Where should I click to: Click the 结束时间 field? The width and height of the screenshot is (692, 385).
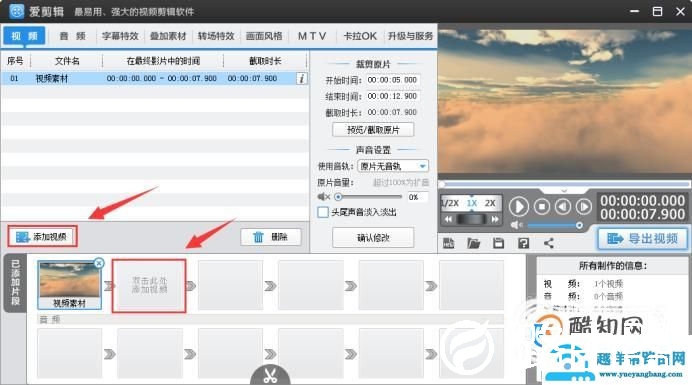click(x=392, y=96)
